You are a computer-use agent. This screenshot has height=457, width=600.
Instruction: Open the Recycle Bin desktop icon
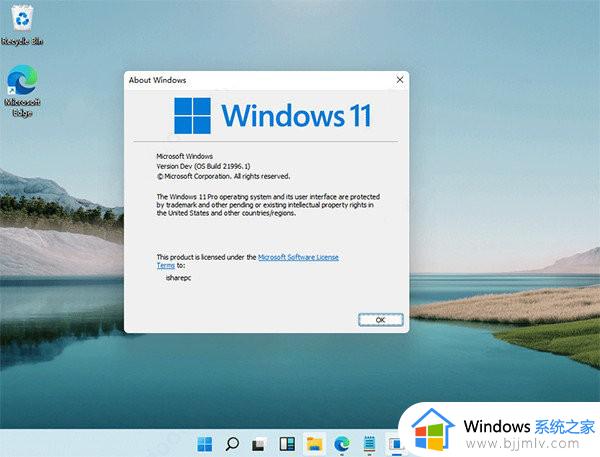22,25
